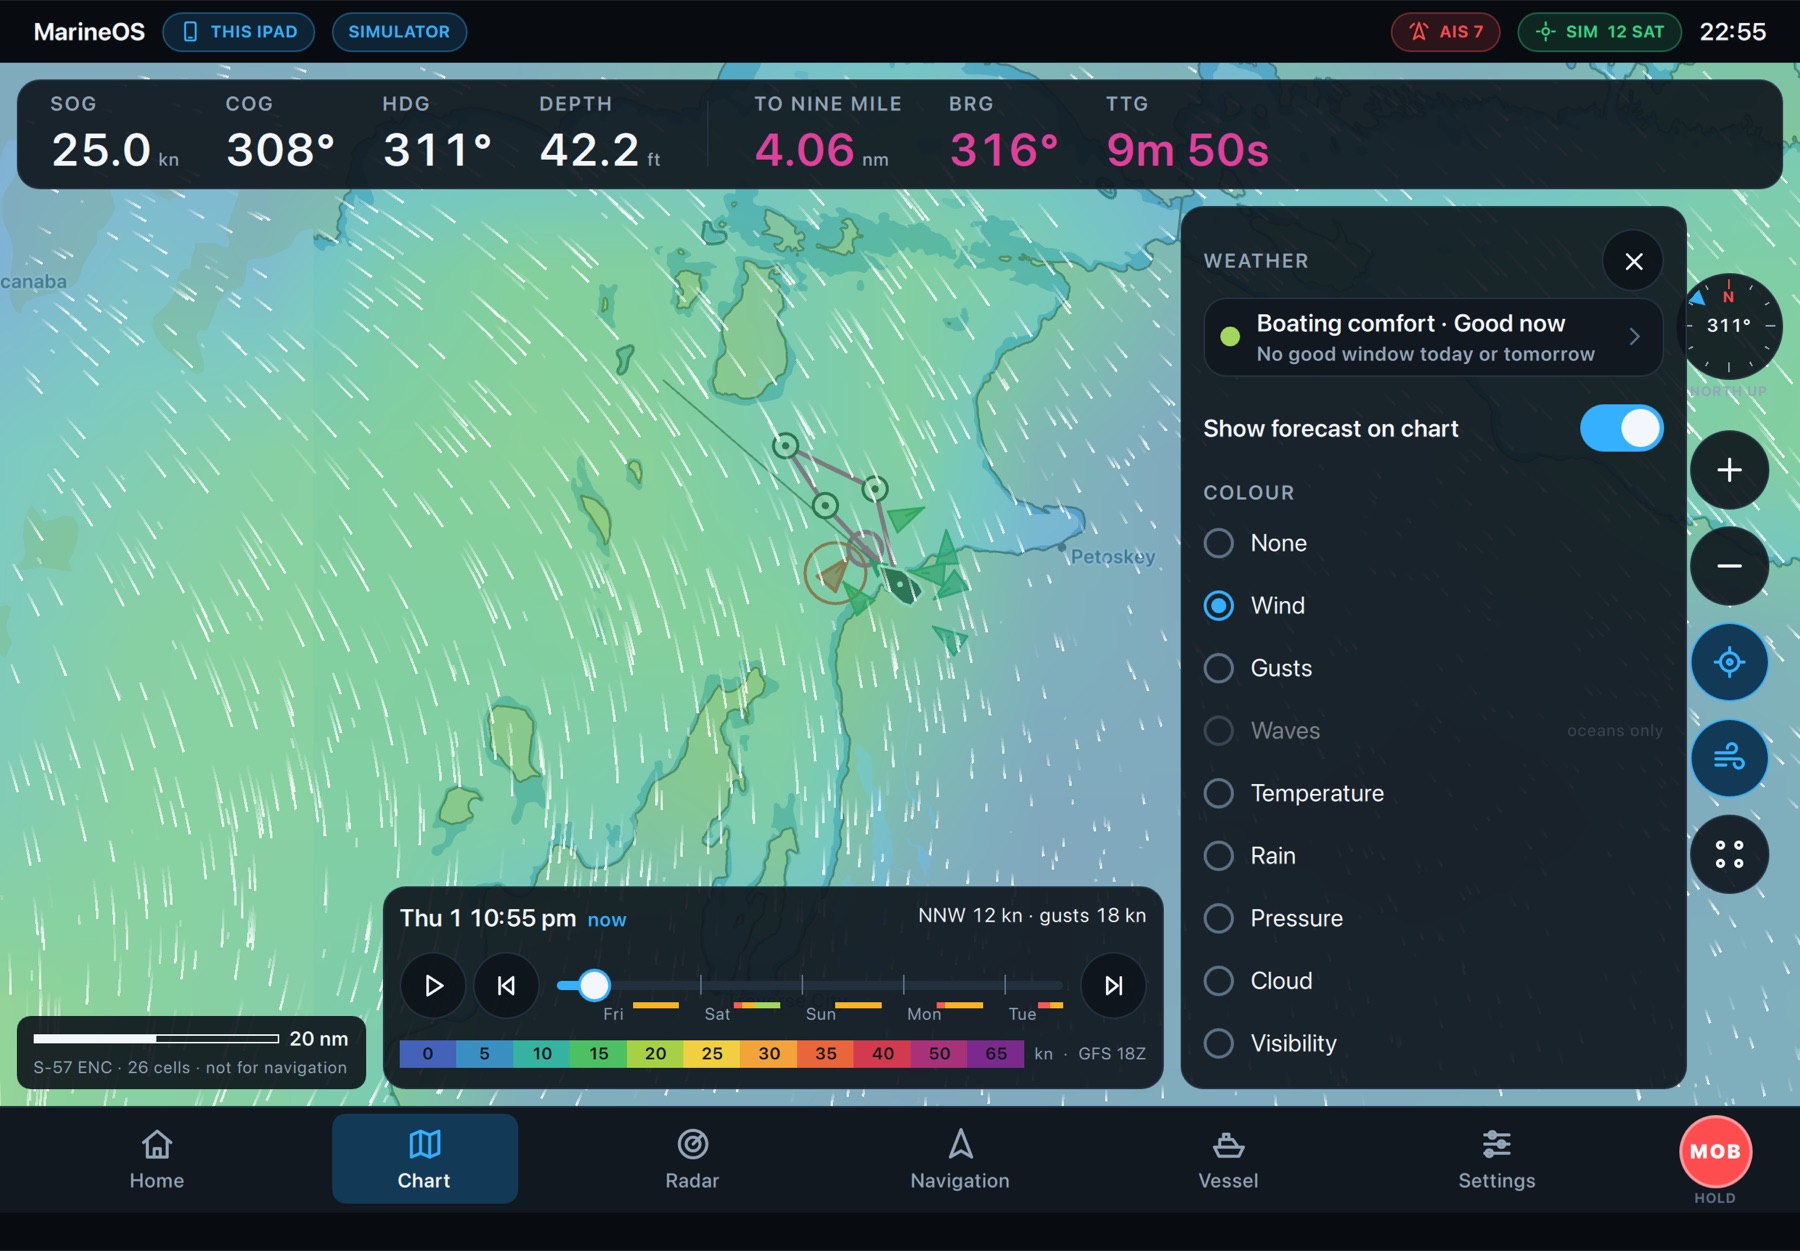Open the four-dot more options button
1800x1251 pixels.
coord(1729,854)
